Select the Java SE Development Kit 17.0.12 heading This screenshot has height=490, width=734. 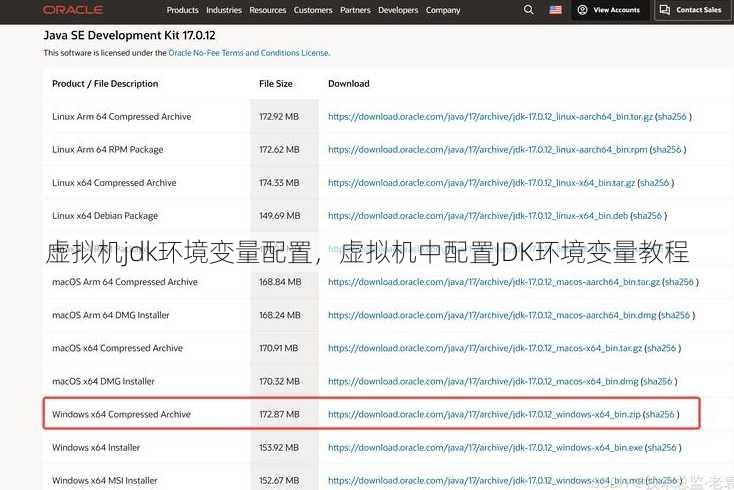click(x=129, y=36)
